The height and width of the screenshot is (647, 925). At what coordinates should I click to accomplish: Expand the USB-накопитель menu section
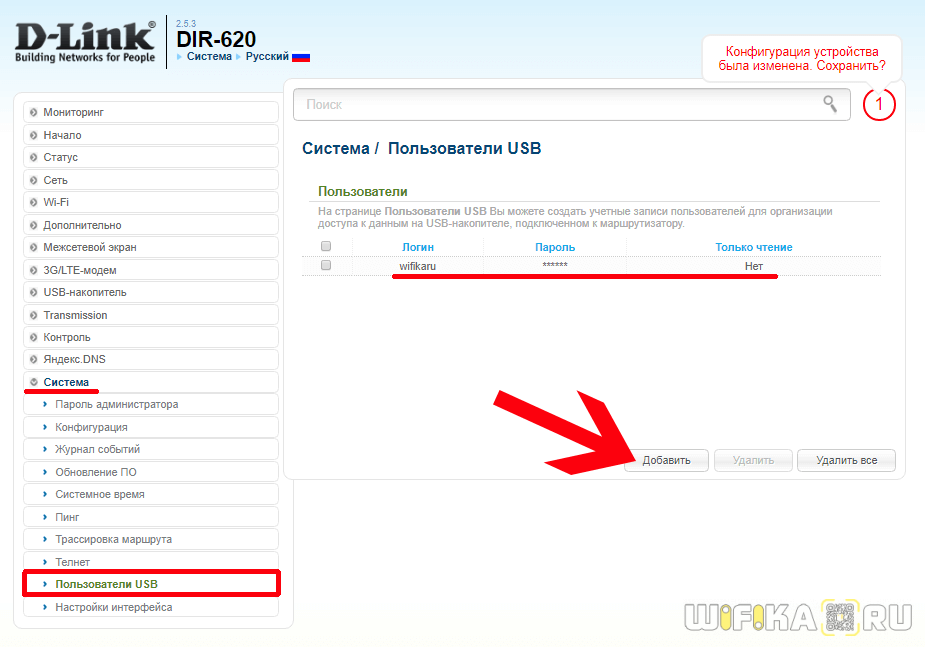pos(84,292)
